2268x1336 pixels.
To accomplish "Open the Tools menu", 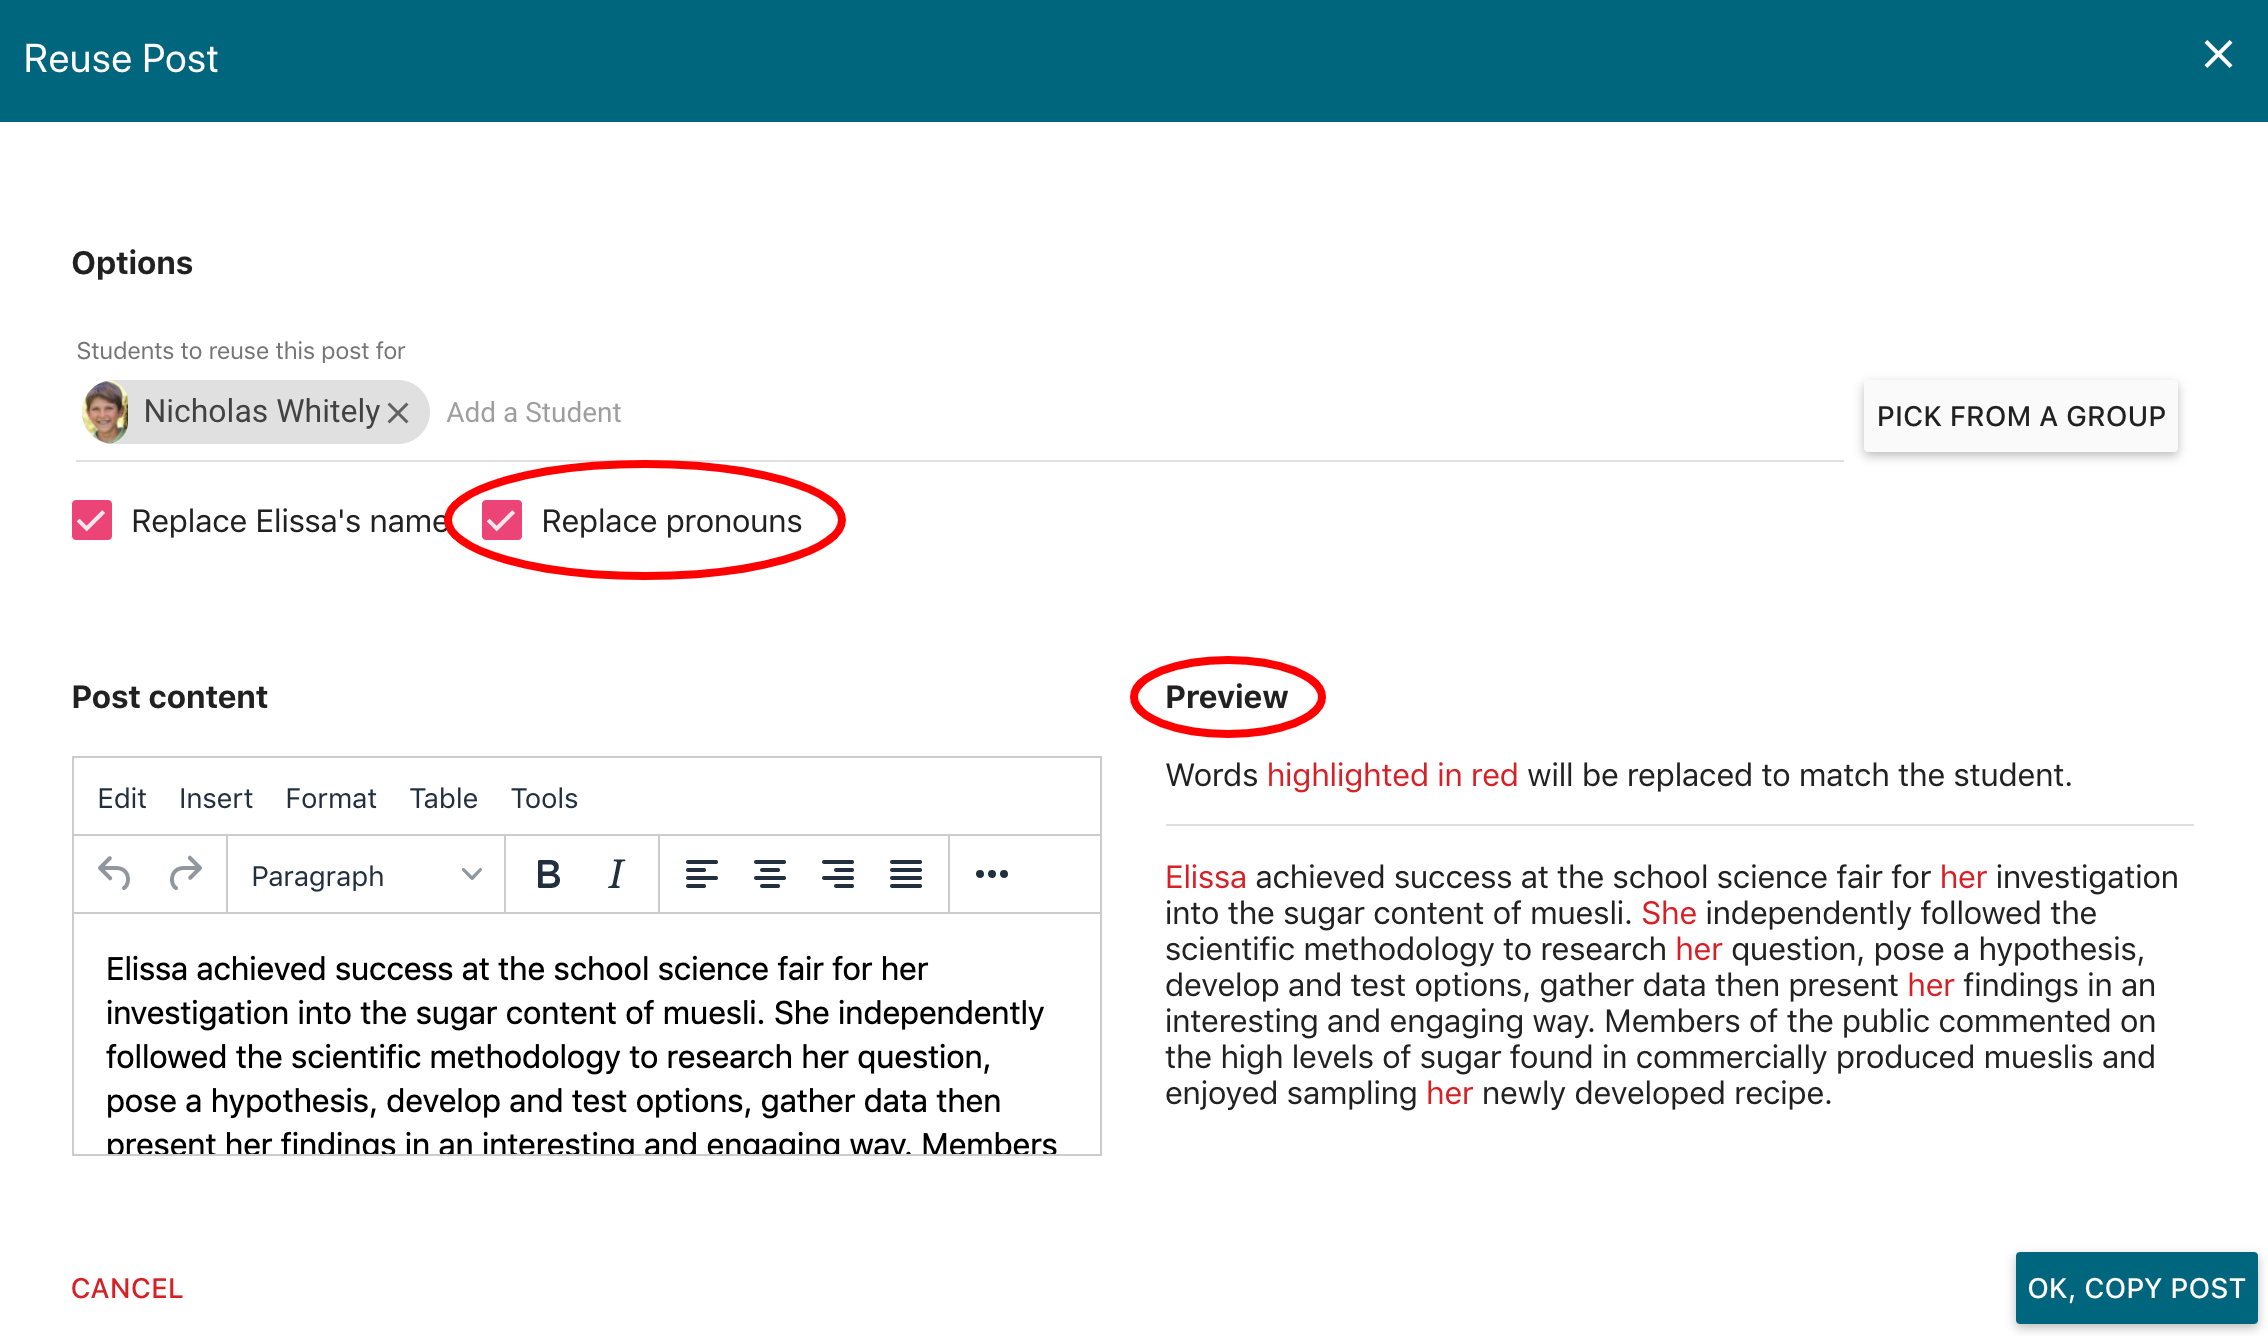I will point(544,798).
